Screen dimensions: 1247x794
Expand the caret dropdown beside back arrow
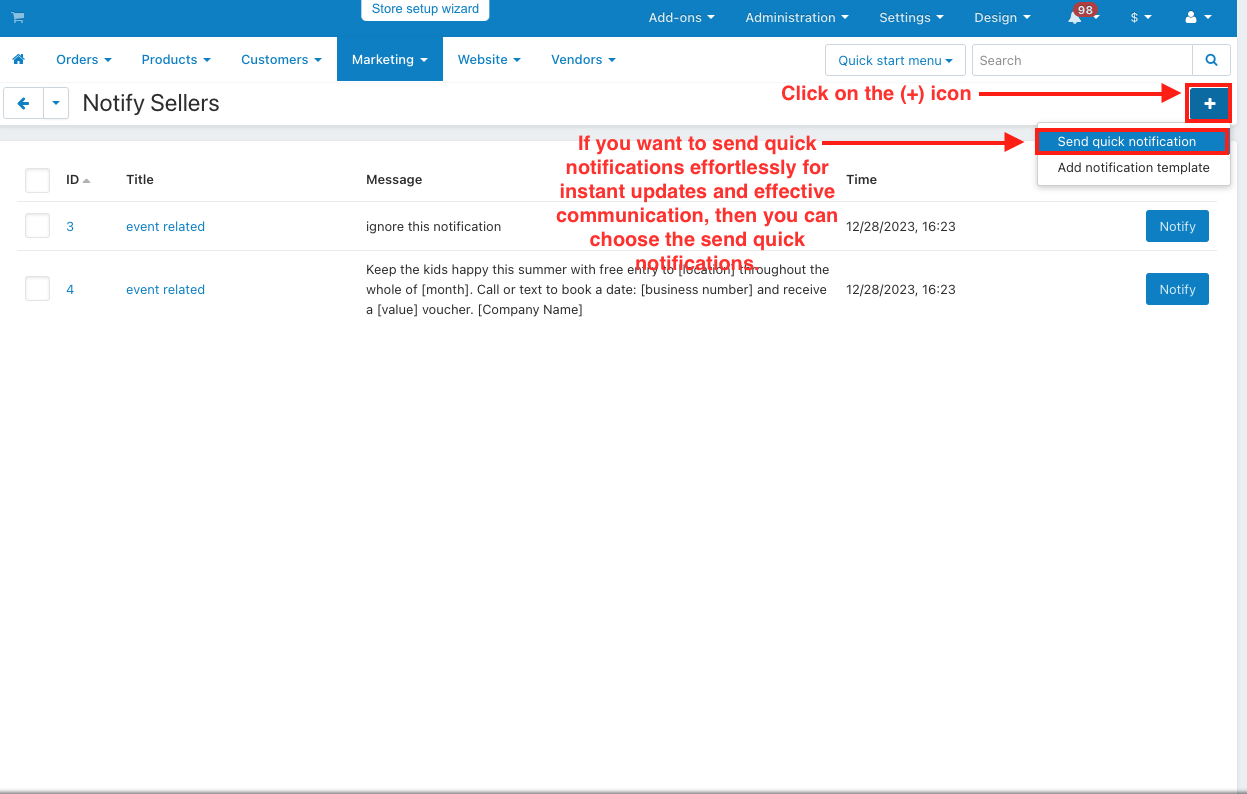(56, 103)
